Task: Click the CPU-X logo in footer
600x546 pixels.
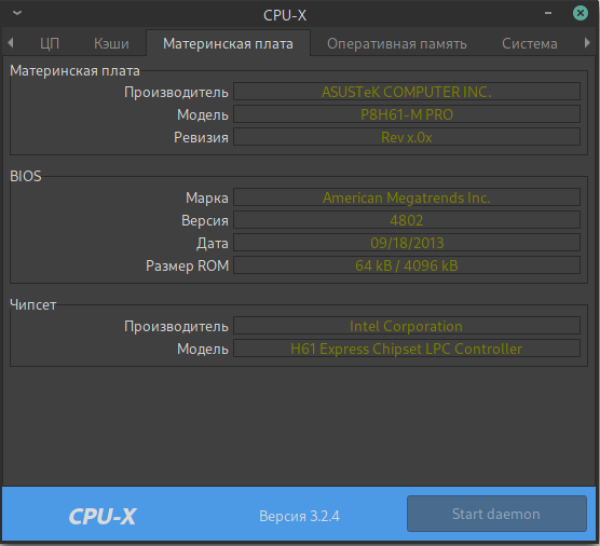Action: [x=102, y=516]
